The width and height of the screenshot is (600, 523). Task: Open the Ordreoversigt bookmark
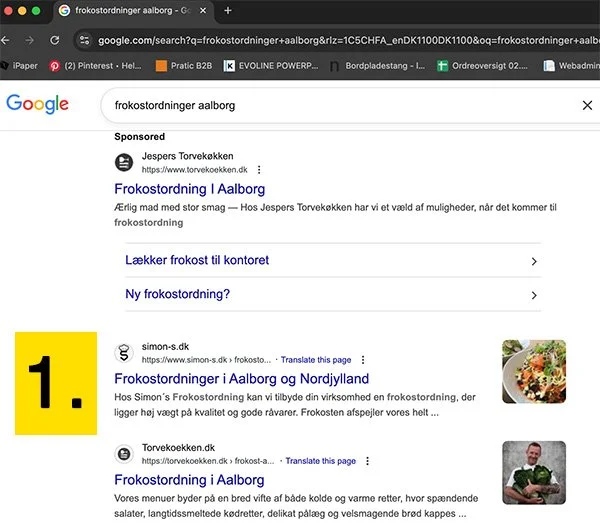coord(483,66)
